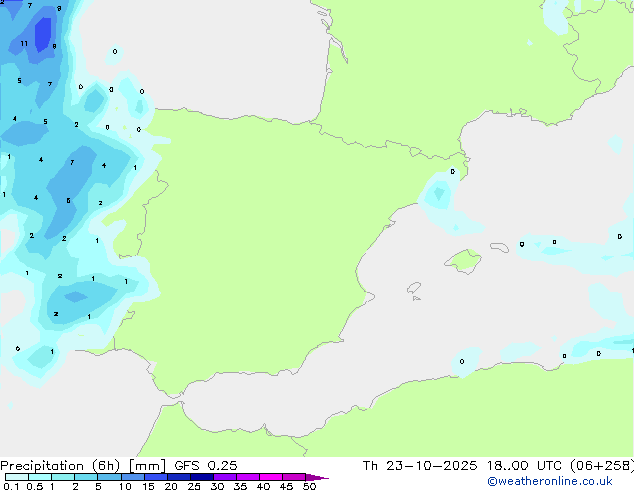Click the 15–20 mm legend swatch
The height and width of the screenshot is (490, 634).
click(x=155, y=477)
